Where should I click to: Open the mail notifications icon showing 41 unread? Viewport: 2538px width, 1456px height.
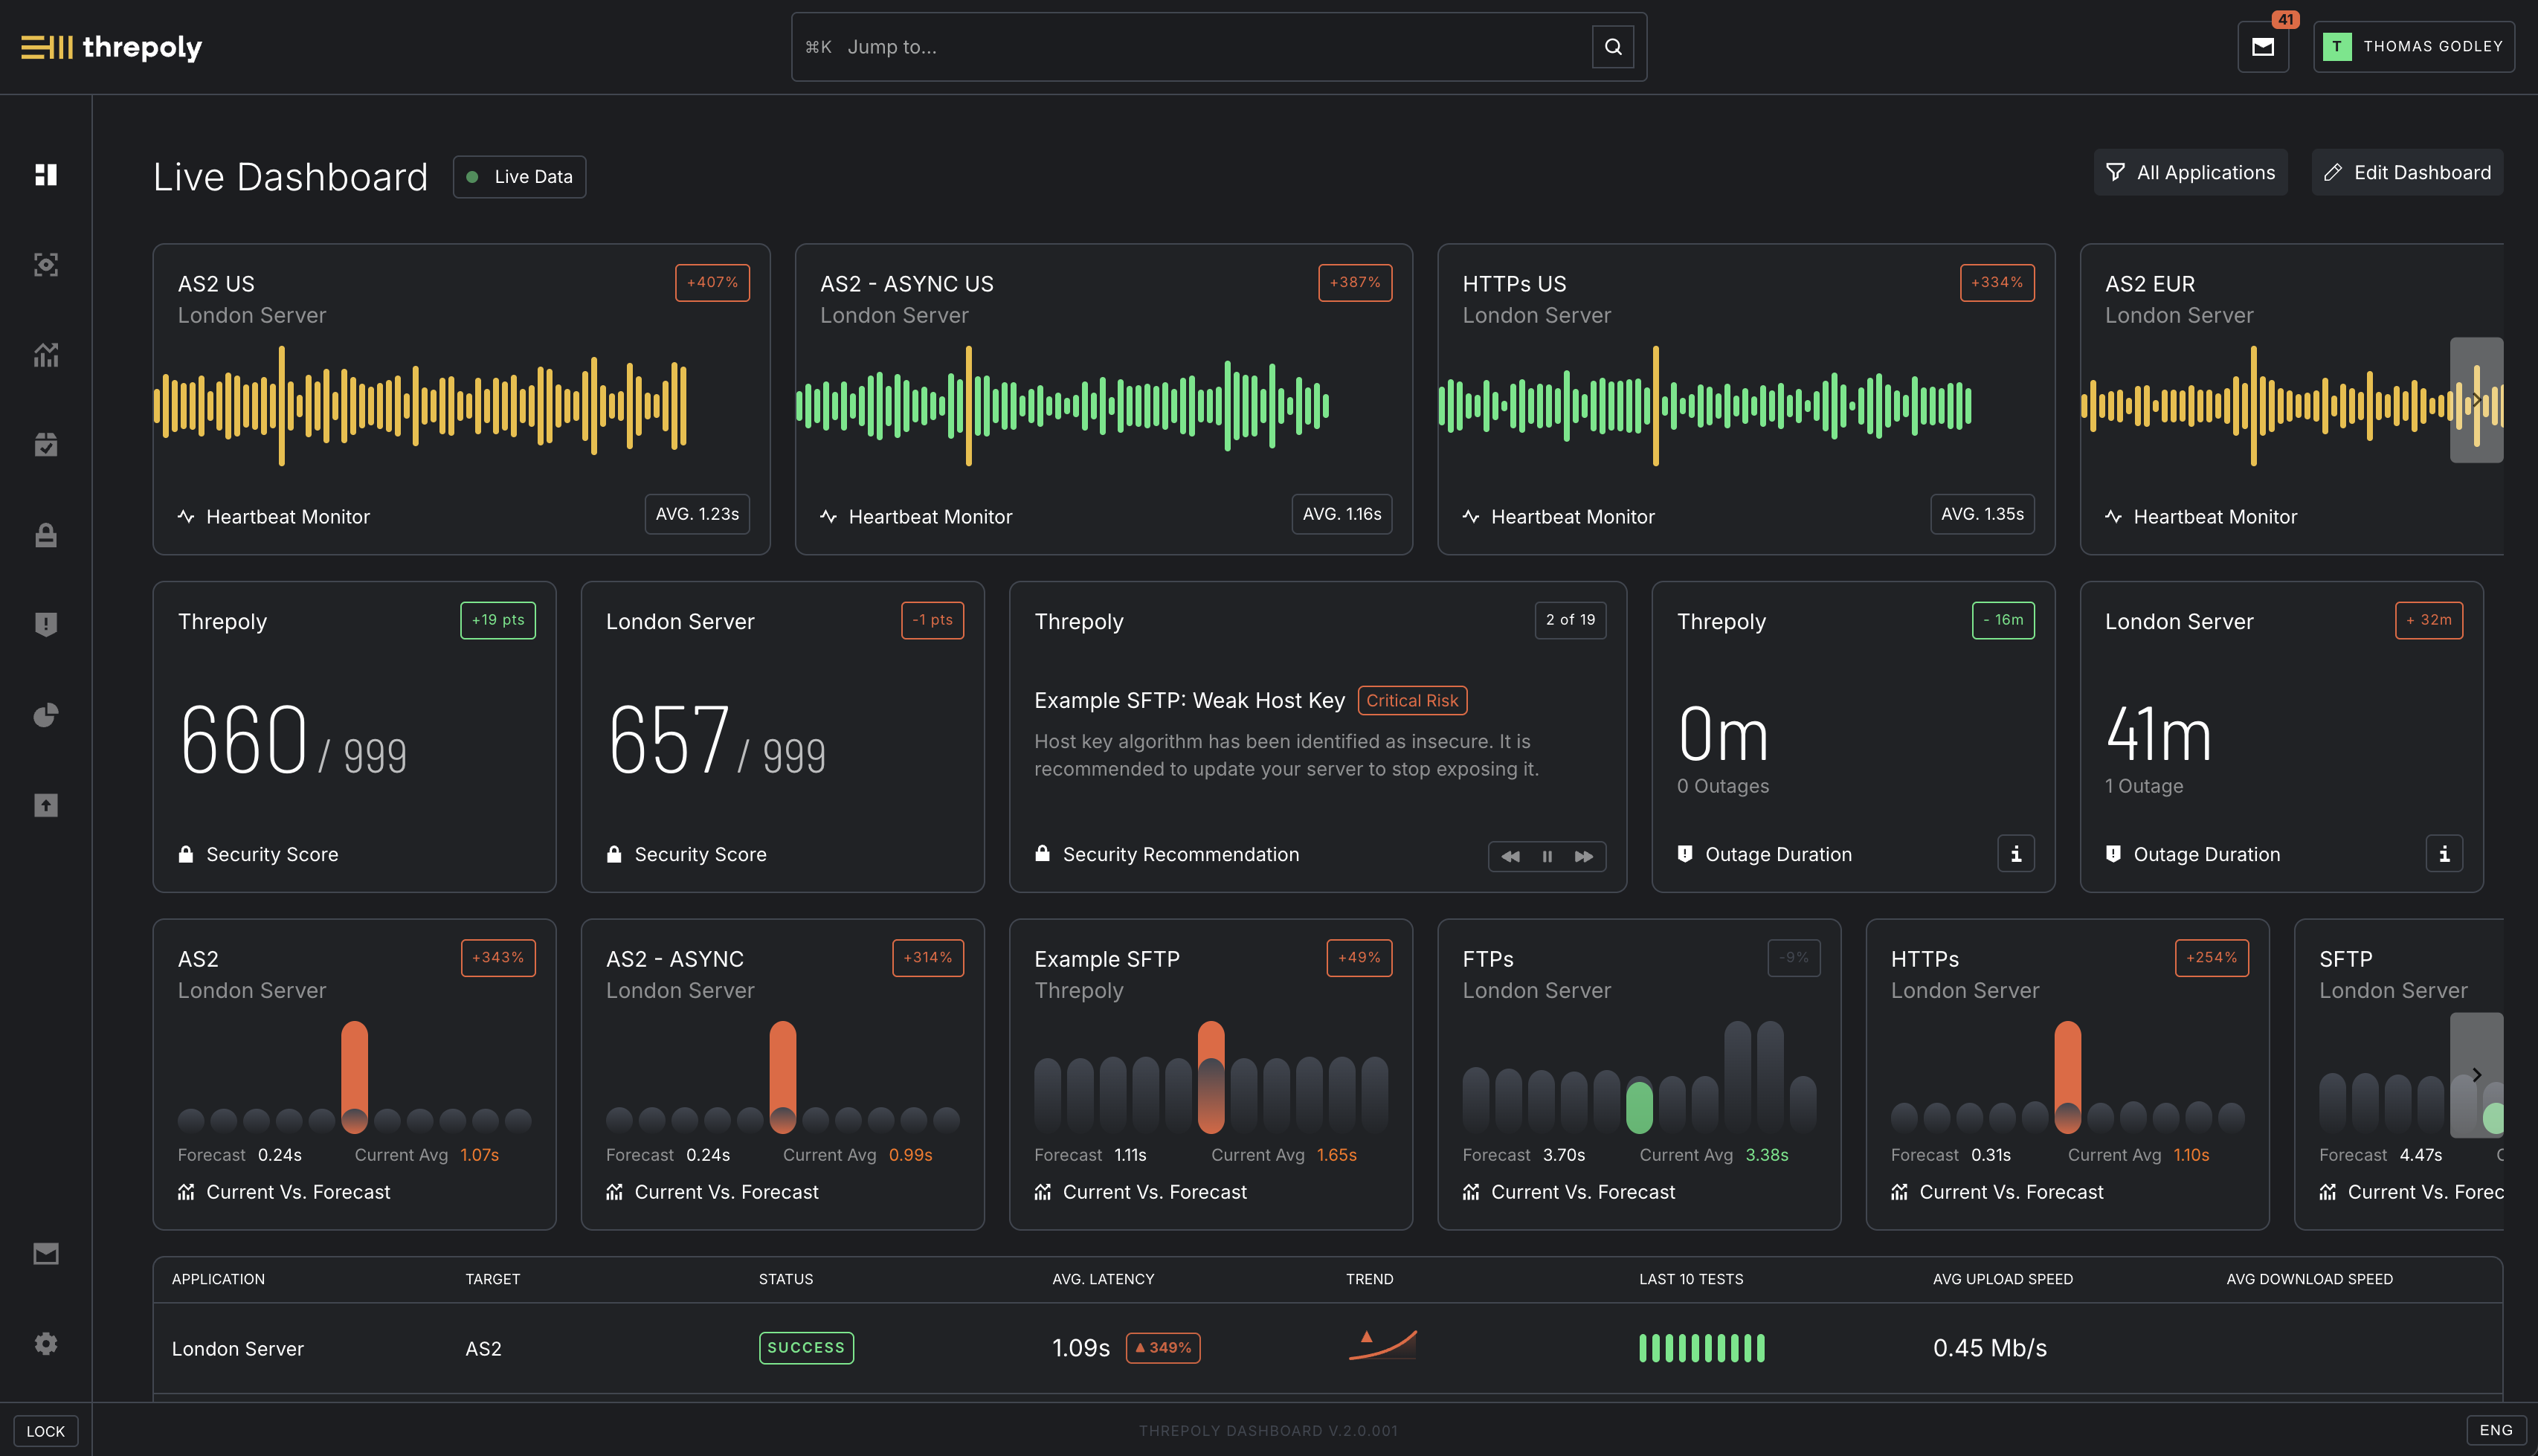point(2263,46)
